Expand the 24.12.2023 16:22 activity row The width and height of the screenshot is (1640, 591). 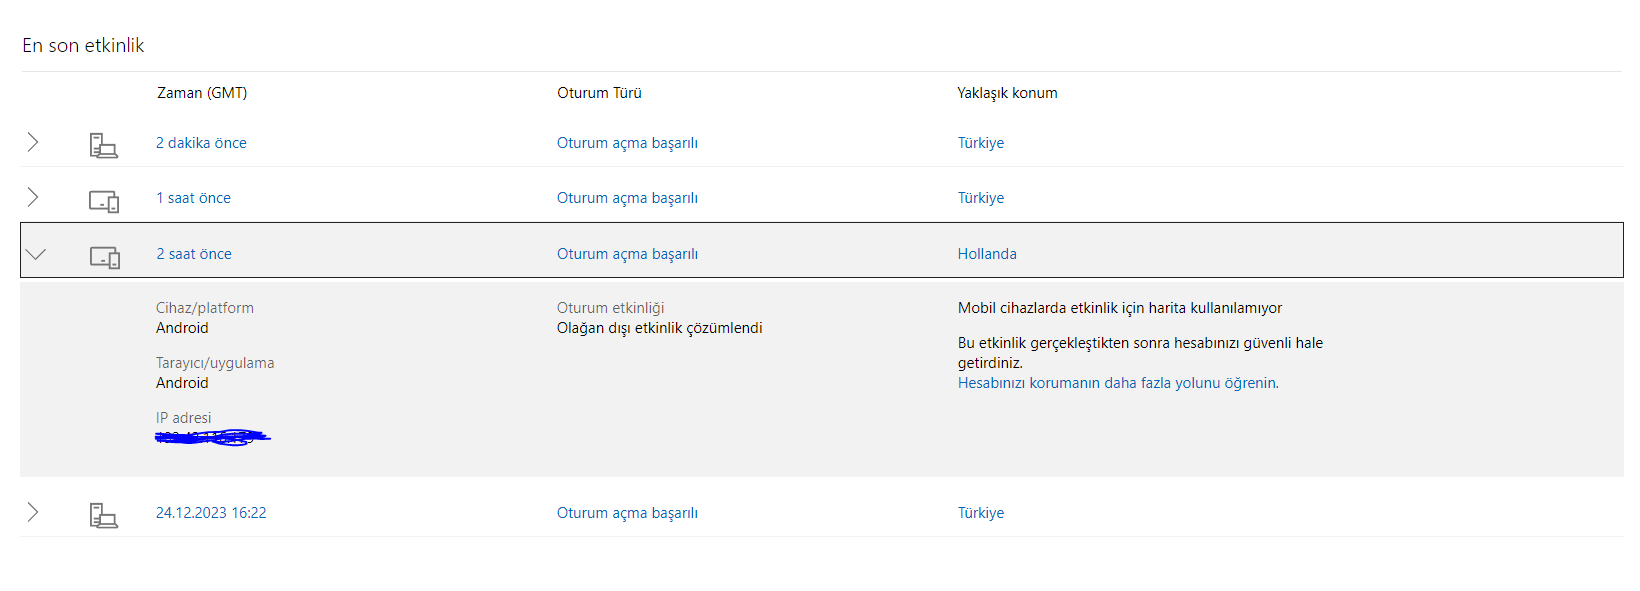click(33, 512)
